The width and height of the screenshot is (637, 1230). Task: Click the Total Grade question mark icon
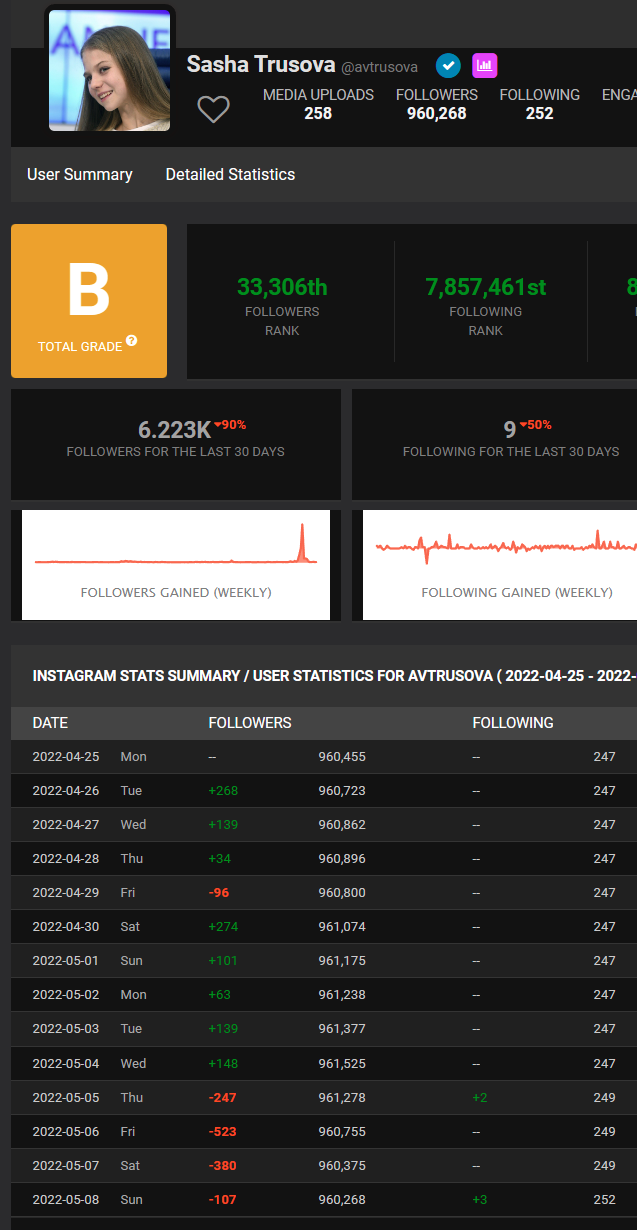132,342
